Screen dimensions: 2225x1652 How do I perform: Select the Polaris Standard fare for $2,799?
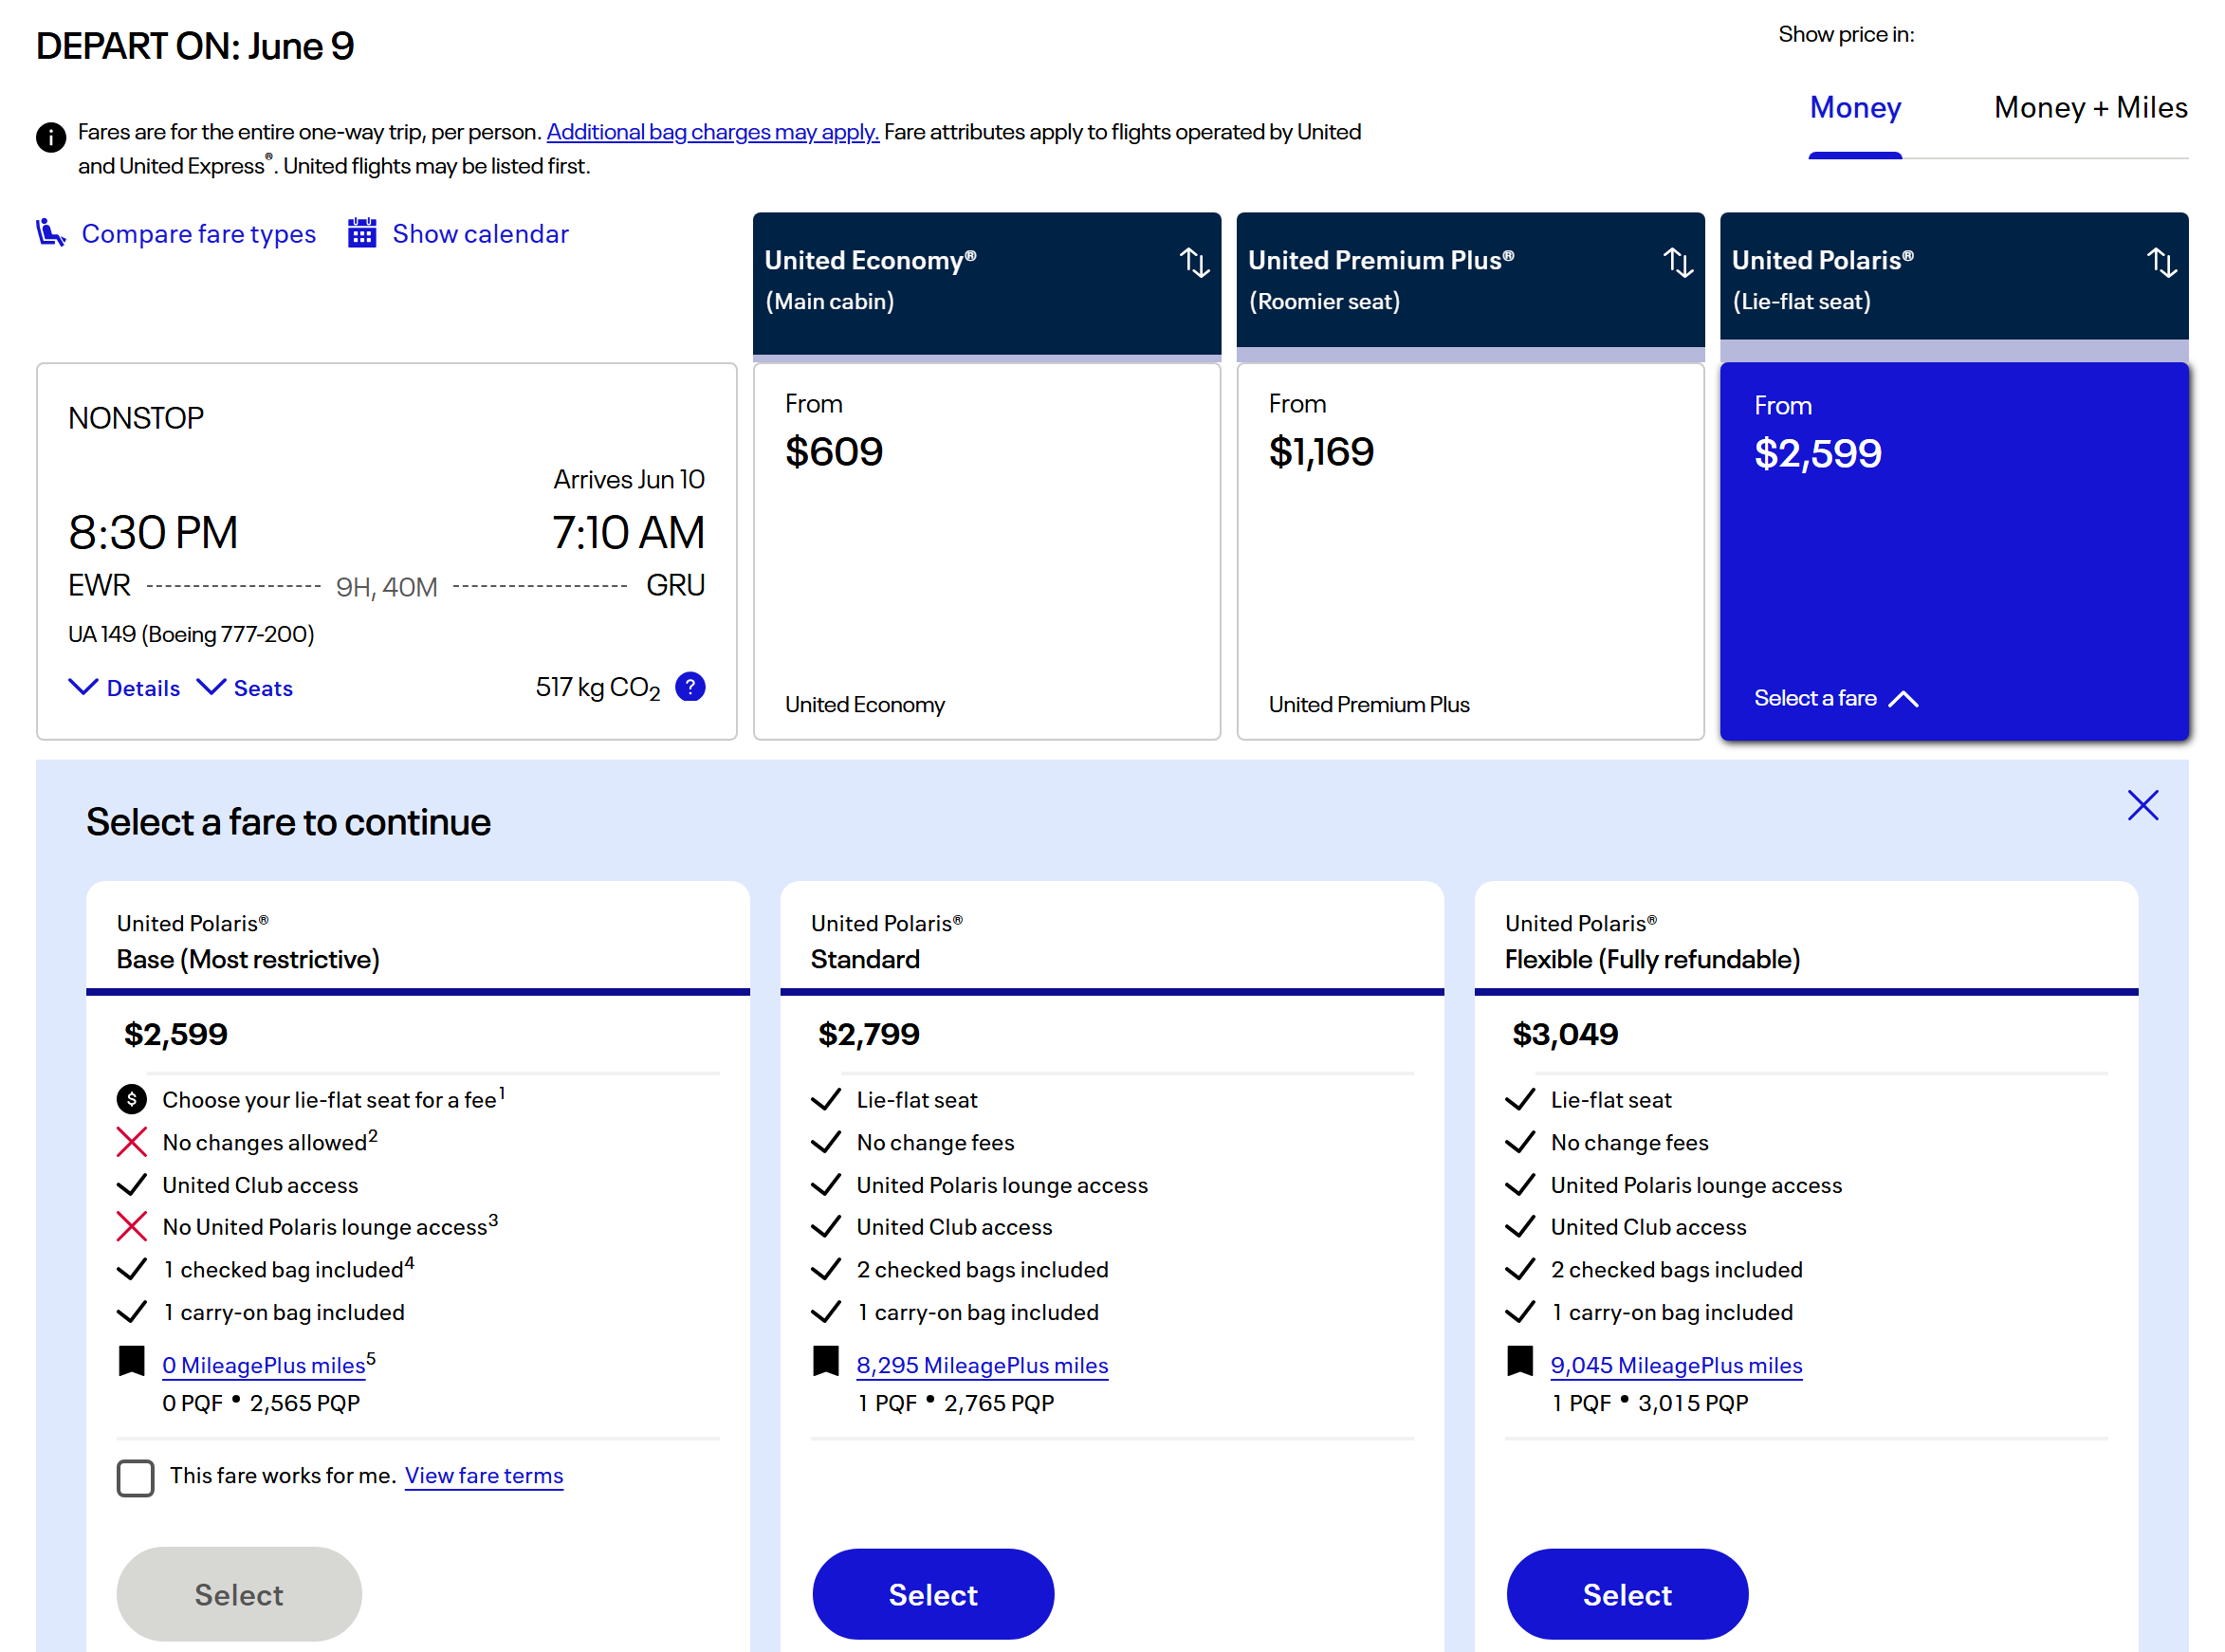(x=932, y=1594)
